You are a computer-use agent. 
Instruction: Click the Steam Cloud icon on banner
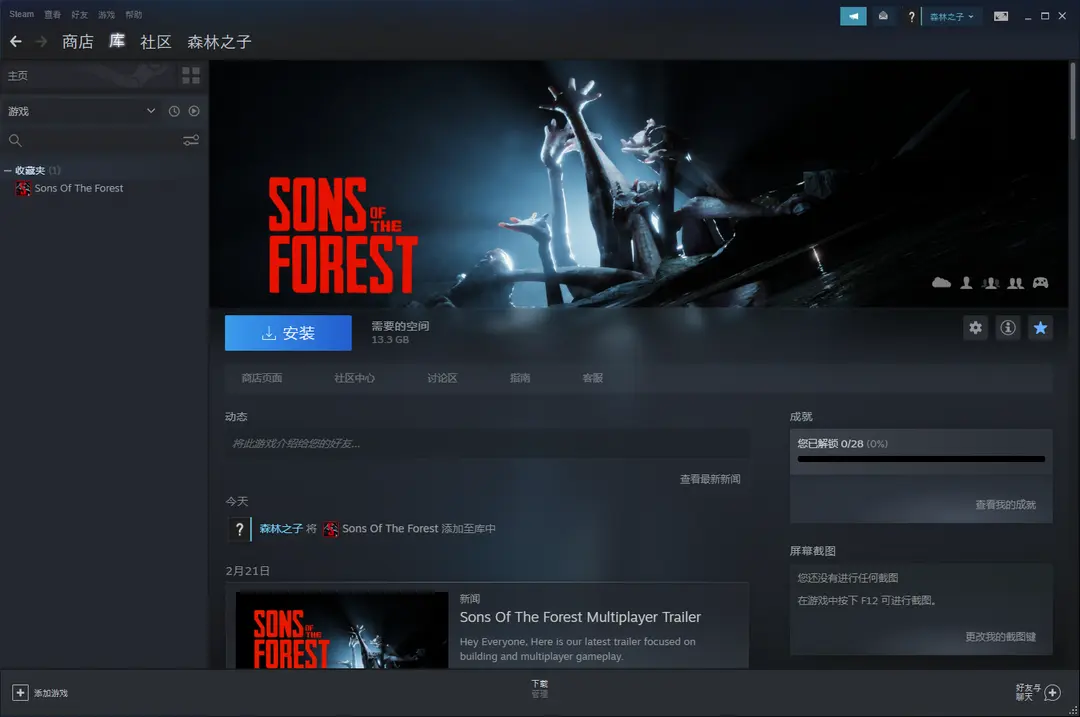(x=941, y=282)
